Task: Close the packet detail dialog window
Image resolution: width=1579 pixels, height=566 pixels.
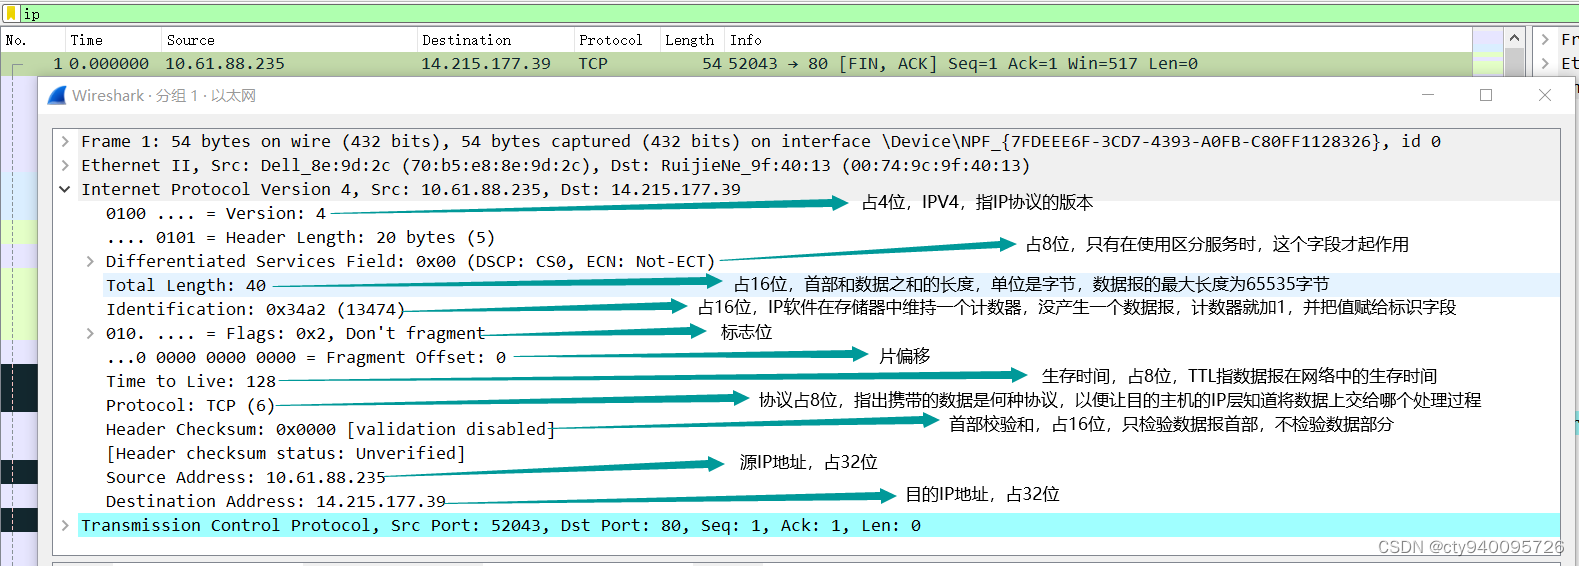Action: pos(1545,95)
